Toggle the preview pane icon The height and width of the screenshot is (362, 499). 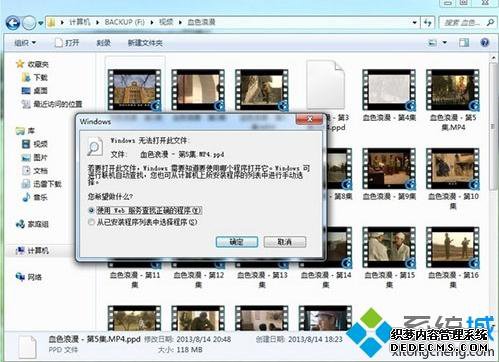464,43
